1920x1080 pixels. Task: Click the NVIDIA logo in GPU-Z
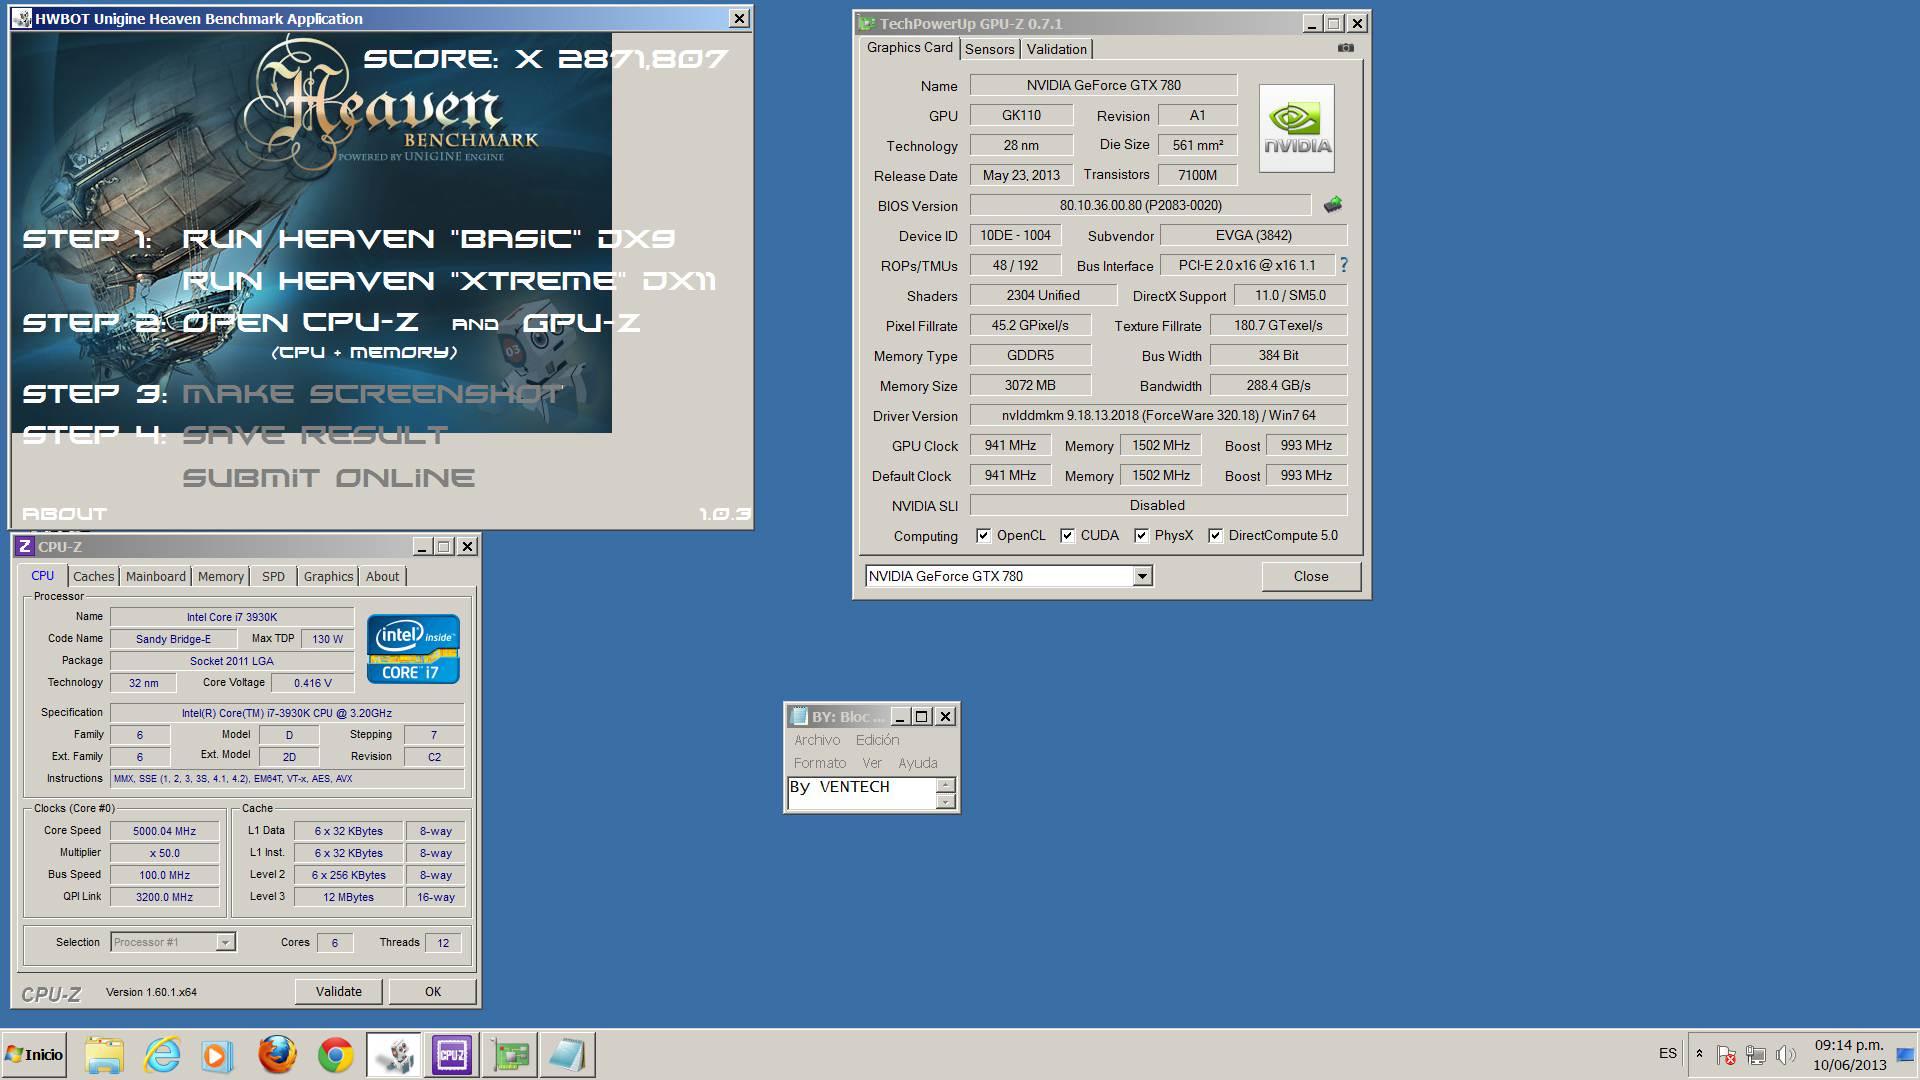pyautogui.click(x=1296, y=128)
